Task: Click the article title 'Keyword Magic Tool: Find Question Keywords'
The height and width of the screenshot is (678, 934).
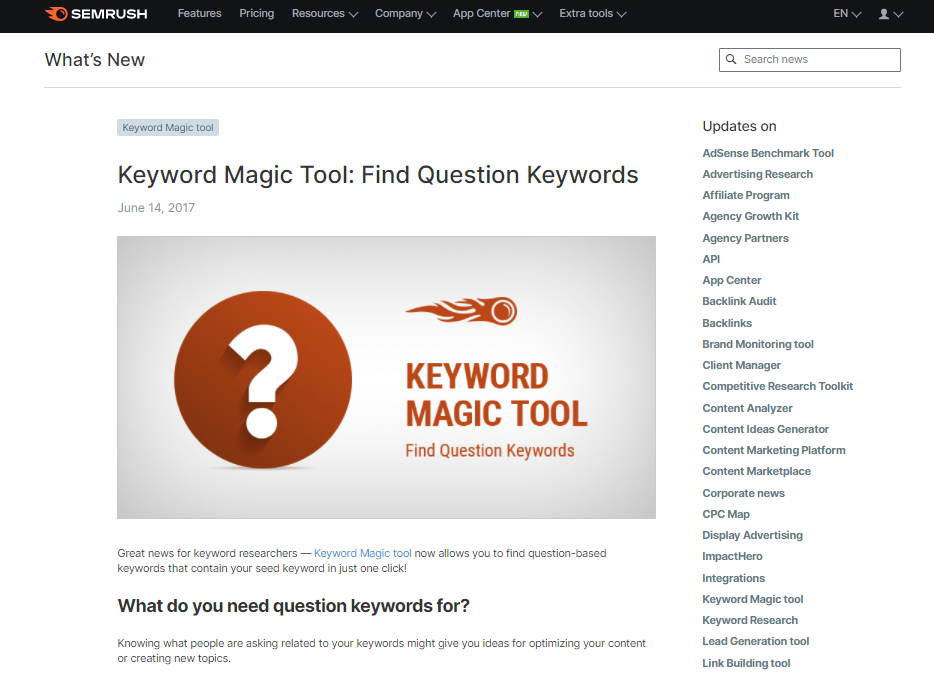Action: pos(378,175)
